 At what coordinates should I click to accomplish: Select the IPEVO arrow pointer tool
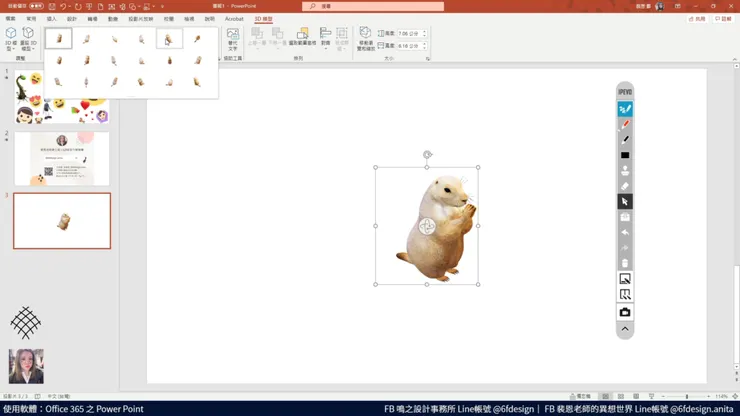pos(625,202)
